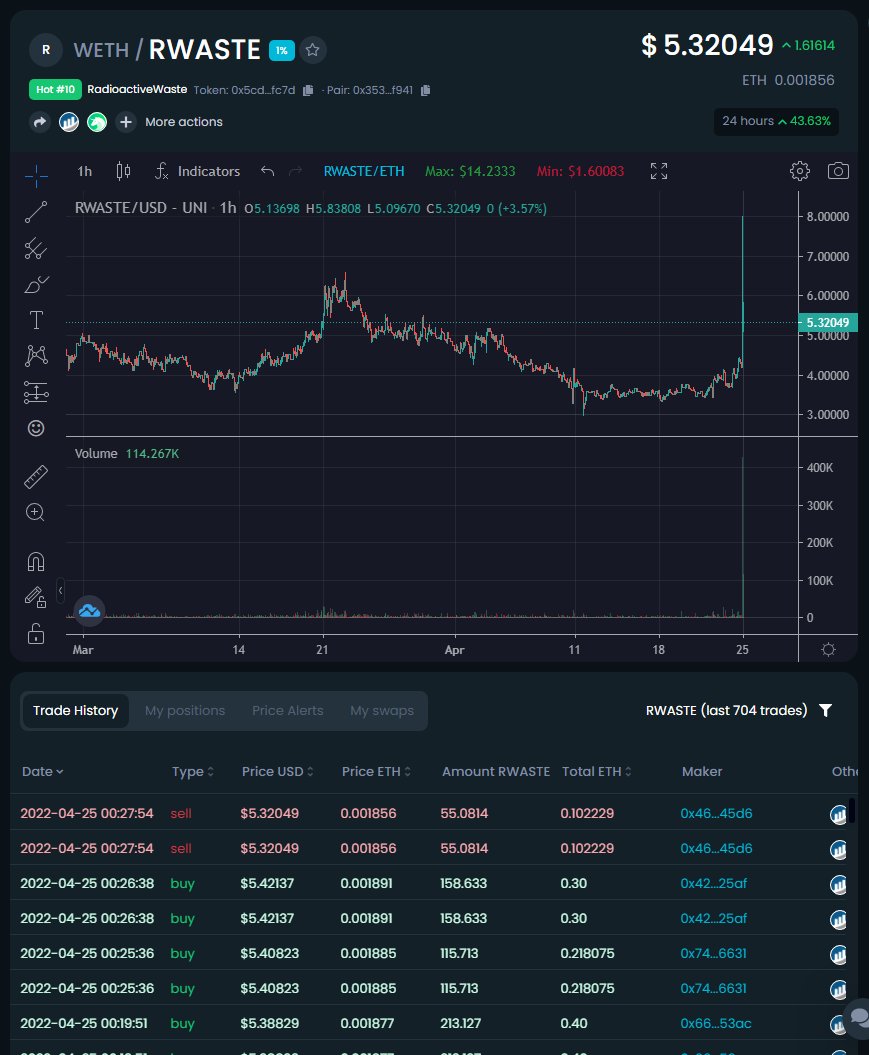The height and width of the screenshot is (1055, 869).
Task: Copy the pair address 0x353...f941
Action: pos(425,90)
